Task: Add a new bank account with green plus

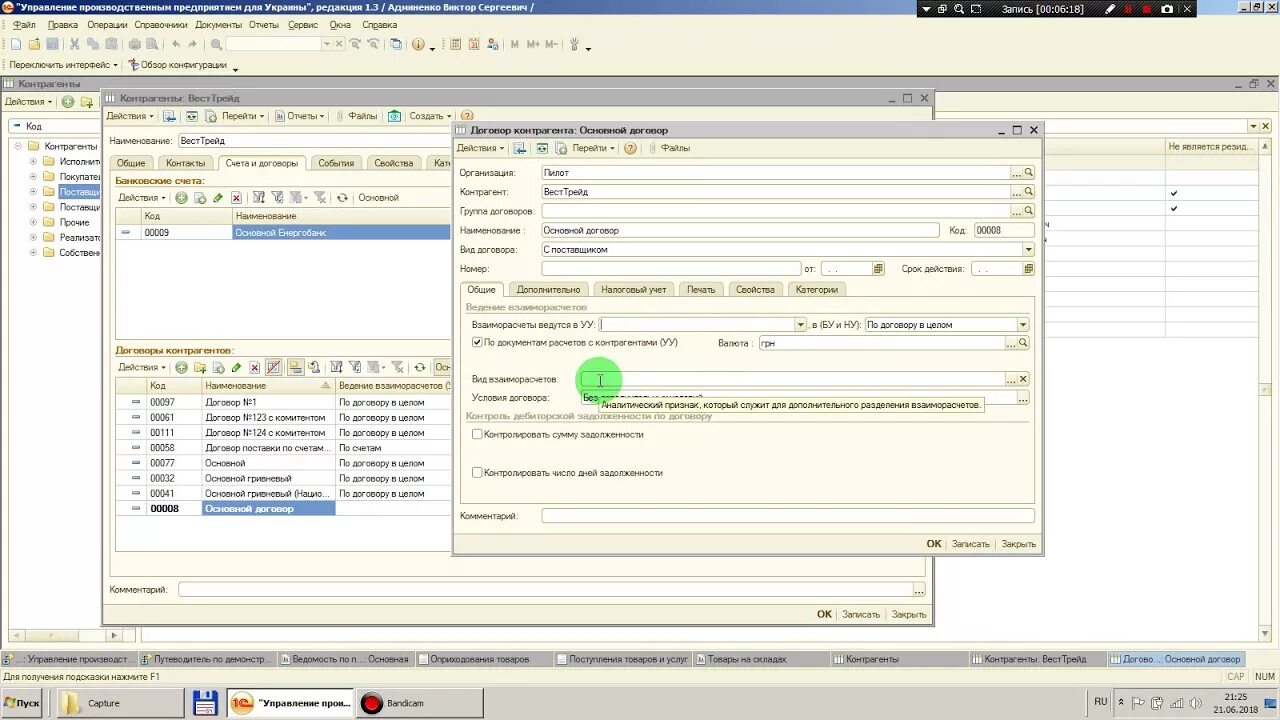Action: pos(181,198)
